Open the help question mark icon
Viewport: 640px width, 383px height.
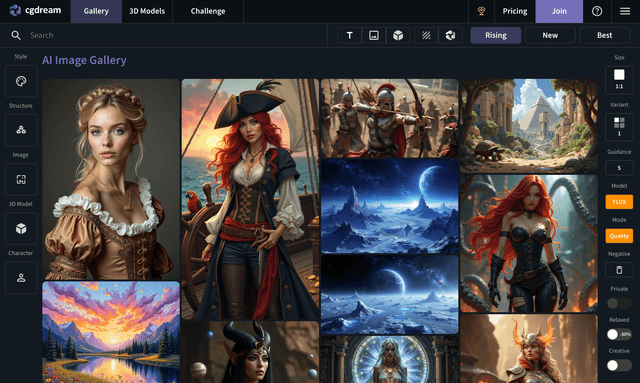point(597,11)
